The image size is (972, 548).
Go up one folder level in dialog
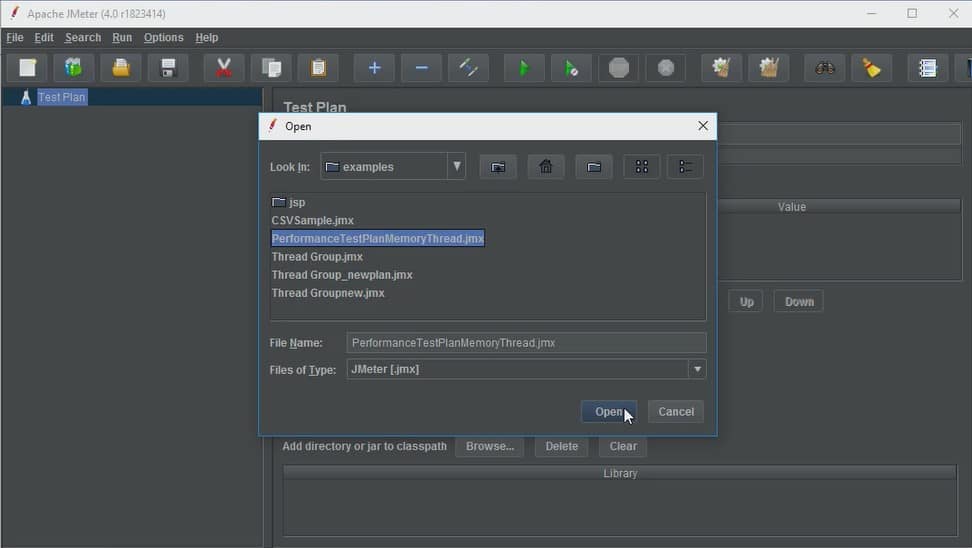click(498, 167)
